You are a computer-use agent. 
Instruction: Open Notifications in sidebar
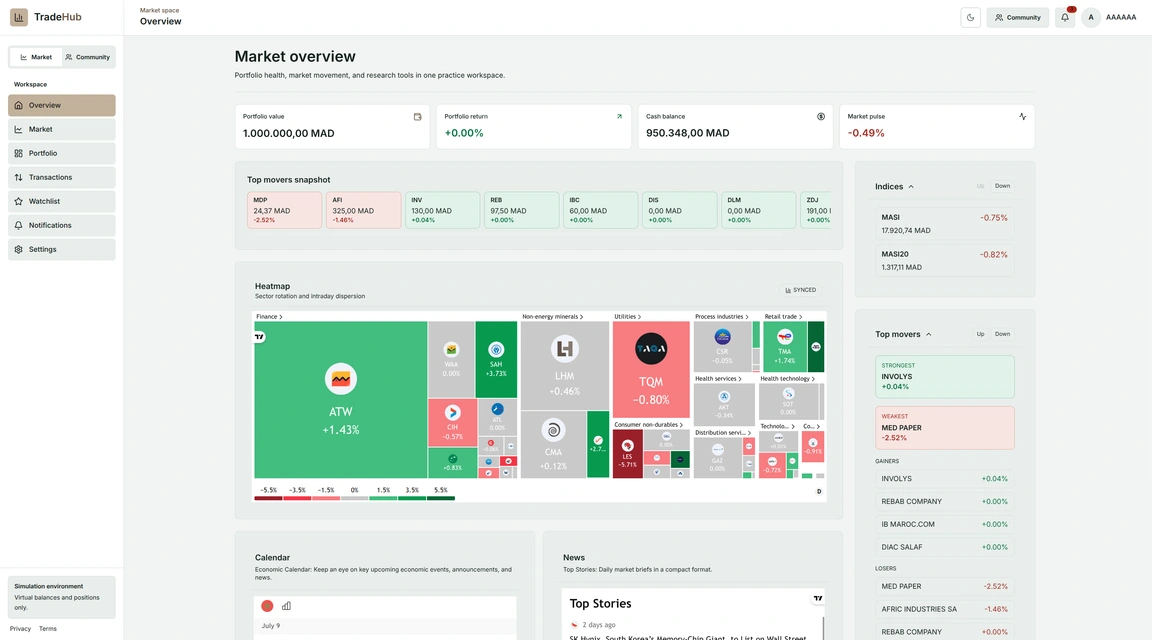pos(62,226)
